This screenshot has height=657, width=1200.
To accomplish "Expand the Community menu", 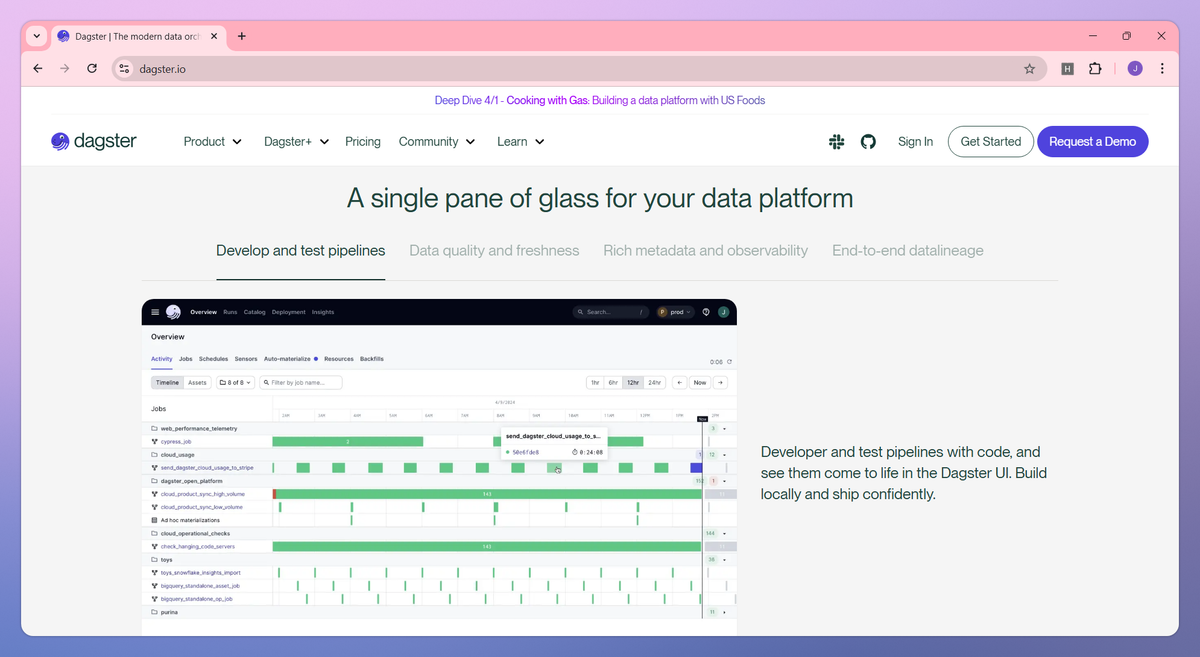I will (x=437, y=142).
